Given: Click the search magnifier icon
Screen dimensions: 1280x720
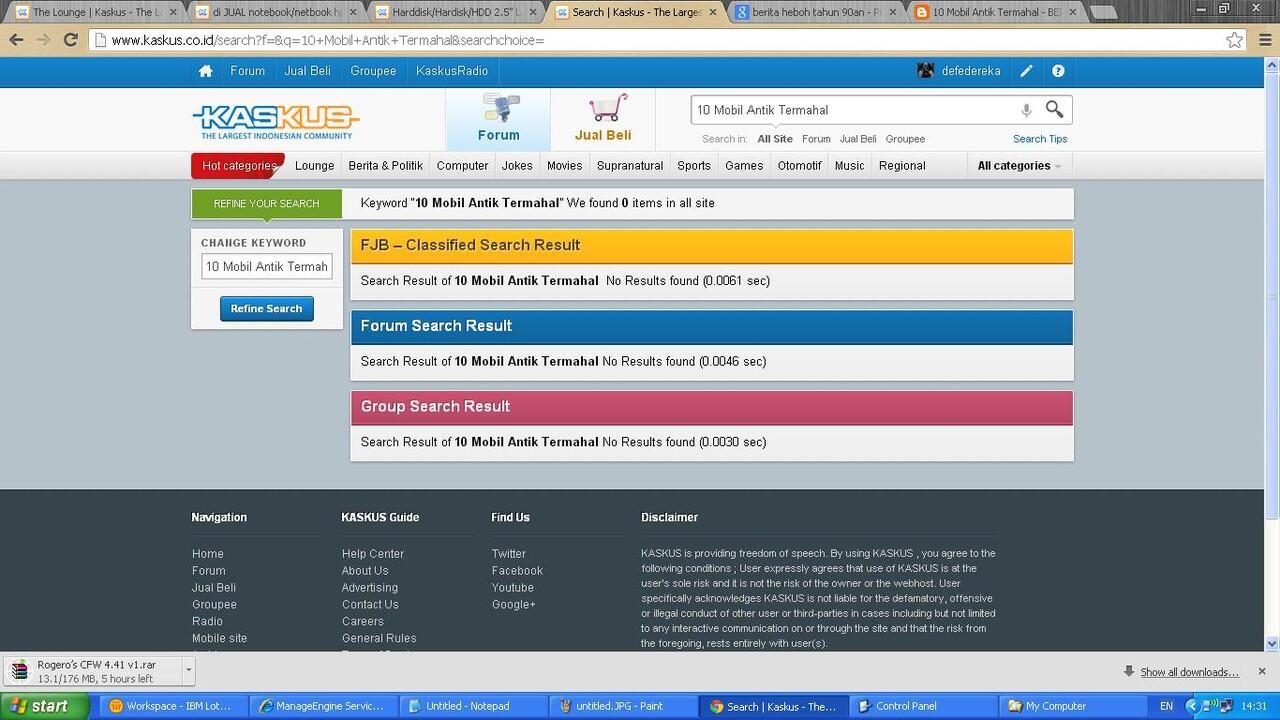Looking at the screenshot, I should click(1054, 109).
